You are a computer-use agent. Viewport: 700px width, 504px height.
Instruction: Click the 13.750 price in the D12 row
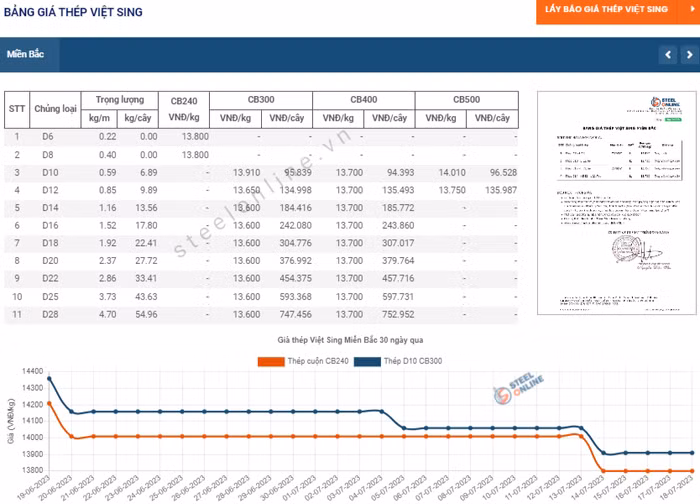tap(452, 191)
